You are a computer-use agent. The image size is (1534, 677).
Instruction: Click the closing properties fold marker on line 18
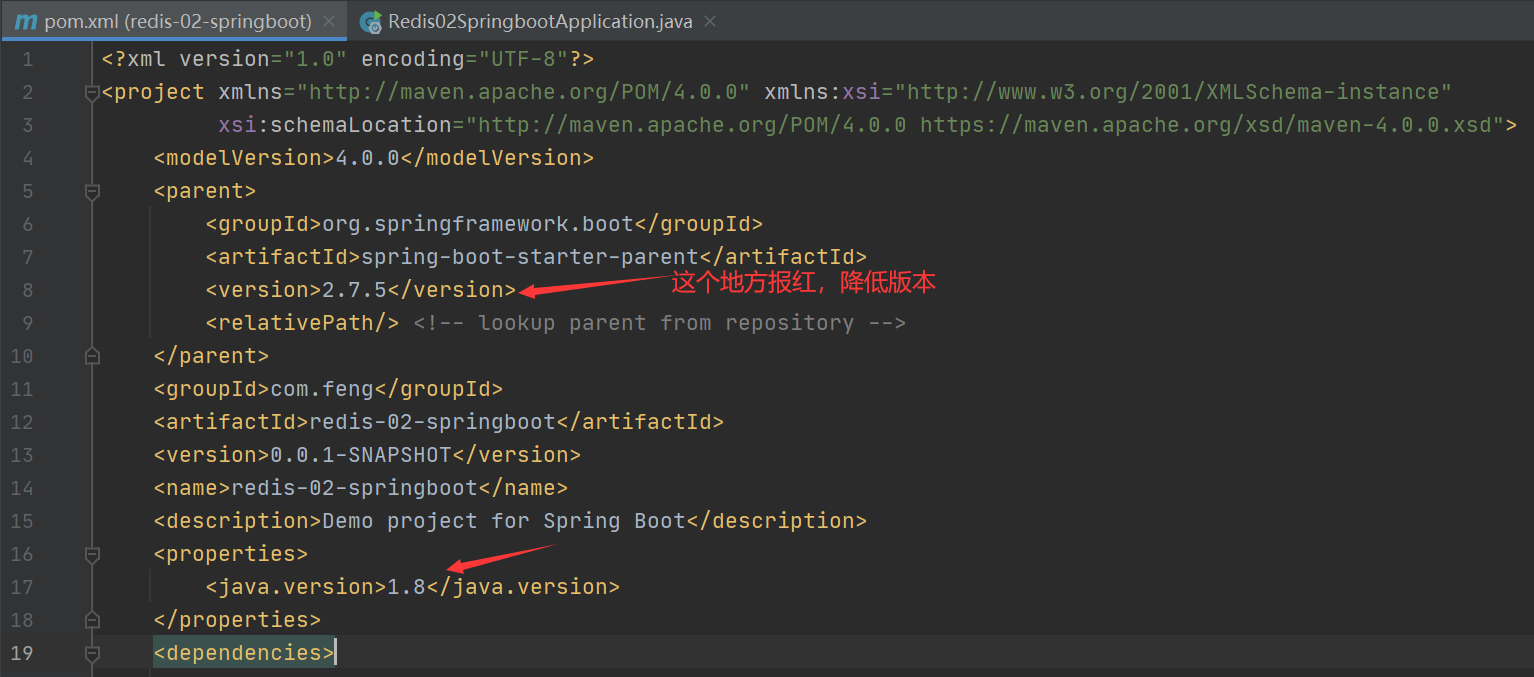(93, 620)
